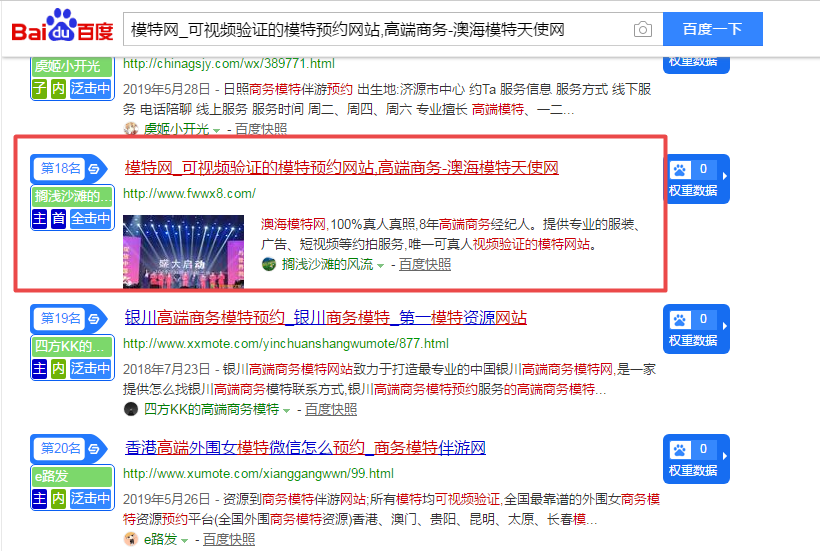Click green e路发 tag in side badge
This screenshot has height=551, width=820.
pyautogui.click(x=73, y=476)
